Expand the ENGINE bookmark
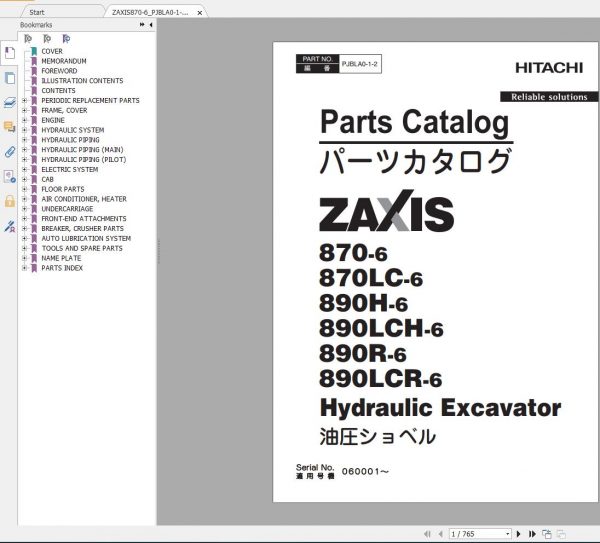The image size is (600, 543). 24,120
